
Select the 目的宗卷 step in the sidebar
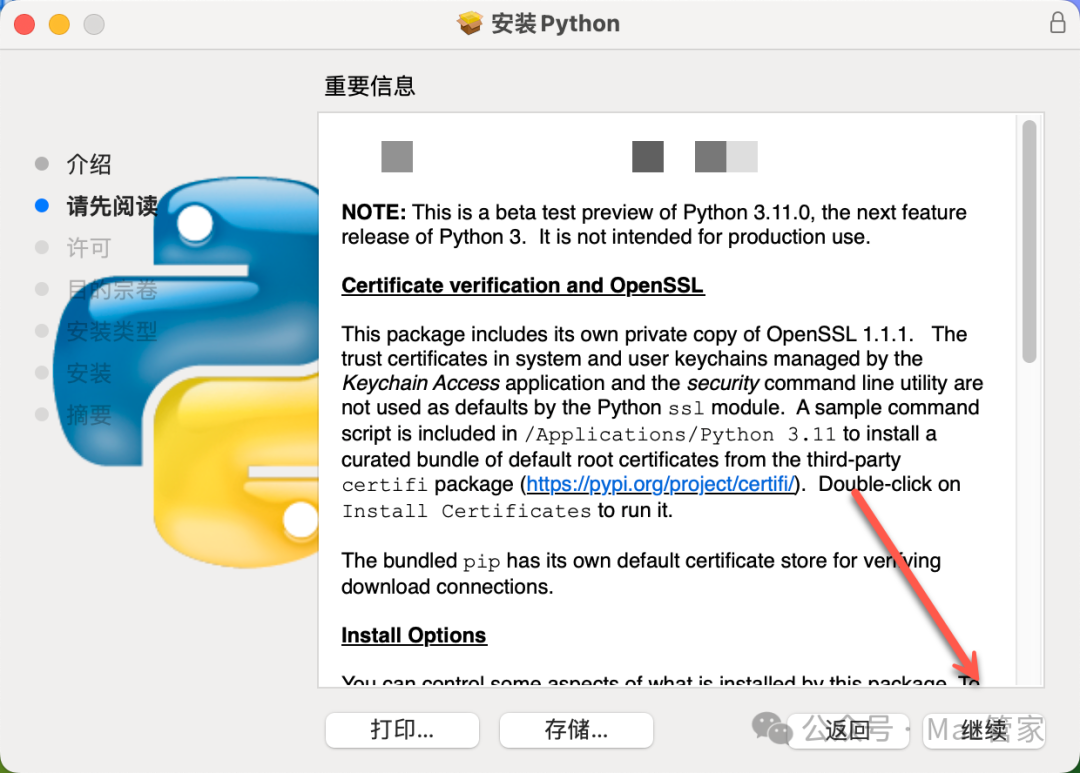111,290
